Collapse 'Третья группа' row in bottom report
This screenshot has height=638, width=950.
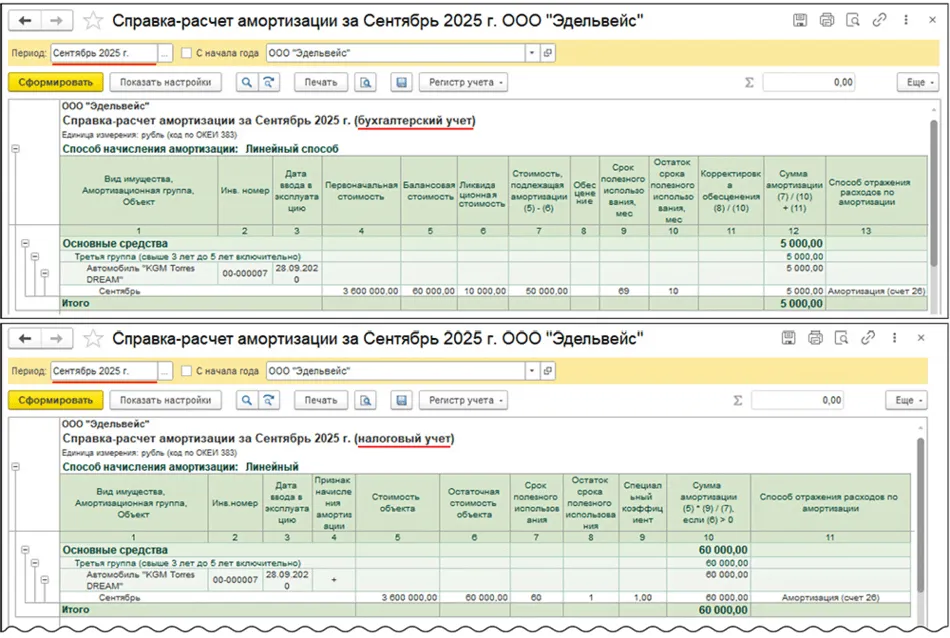35,563
